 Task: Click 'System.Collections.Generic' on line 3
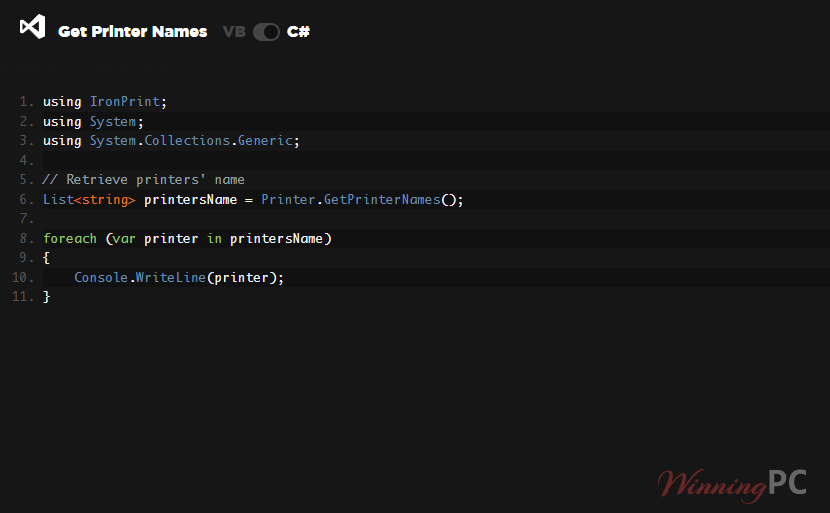[191, 141]
